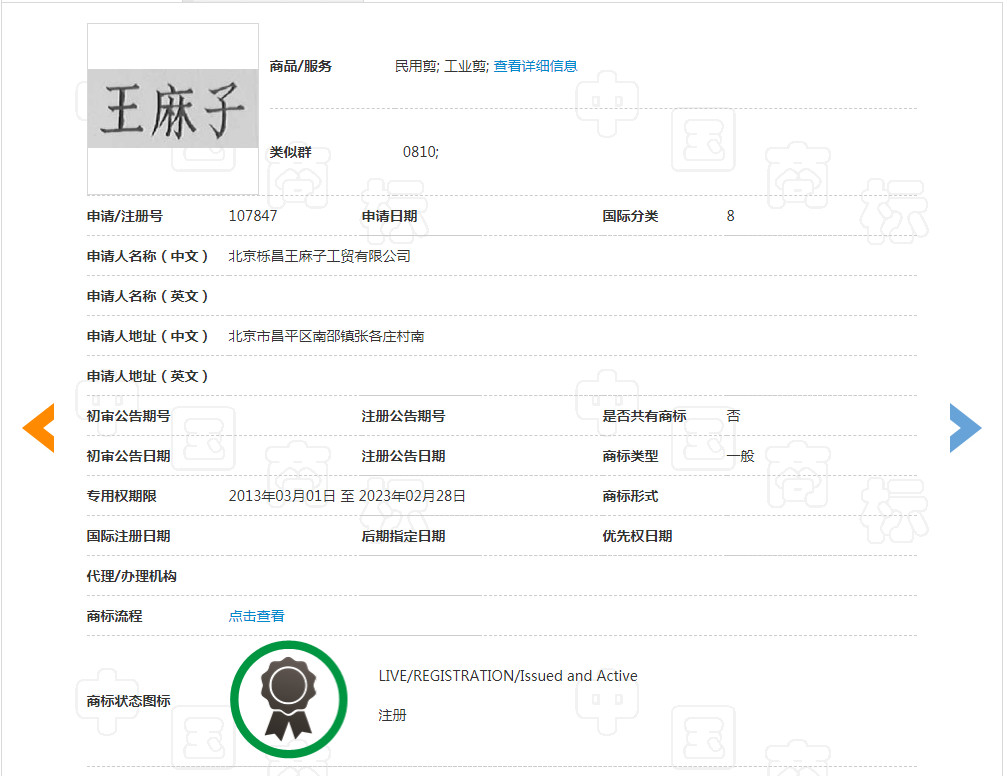Click the 申请人地址（英文）label
The height and width of the screenshot is (776, 1007).
148,376
